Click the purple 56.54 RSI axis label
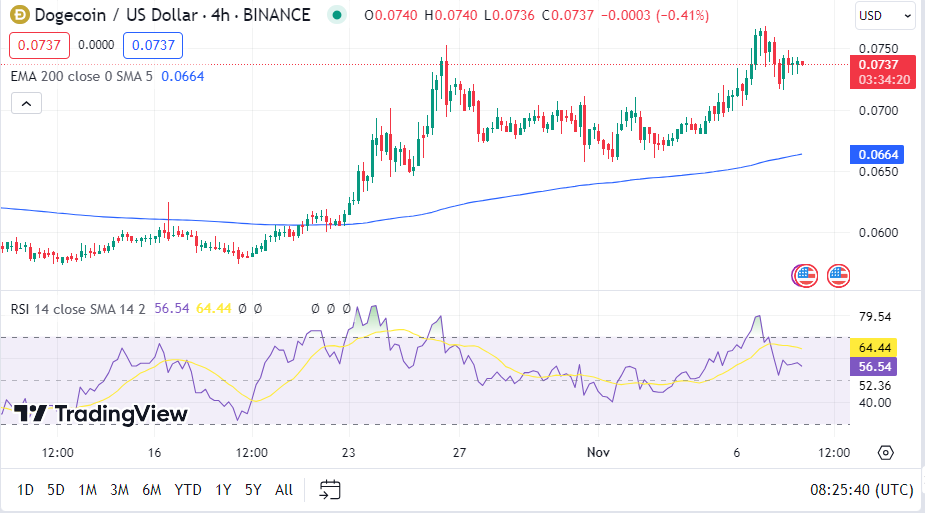This screenshot has height=513, width=925. [874, 367]
